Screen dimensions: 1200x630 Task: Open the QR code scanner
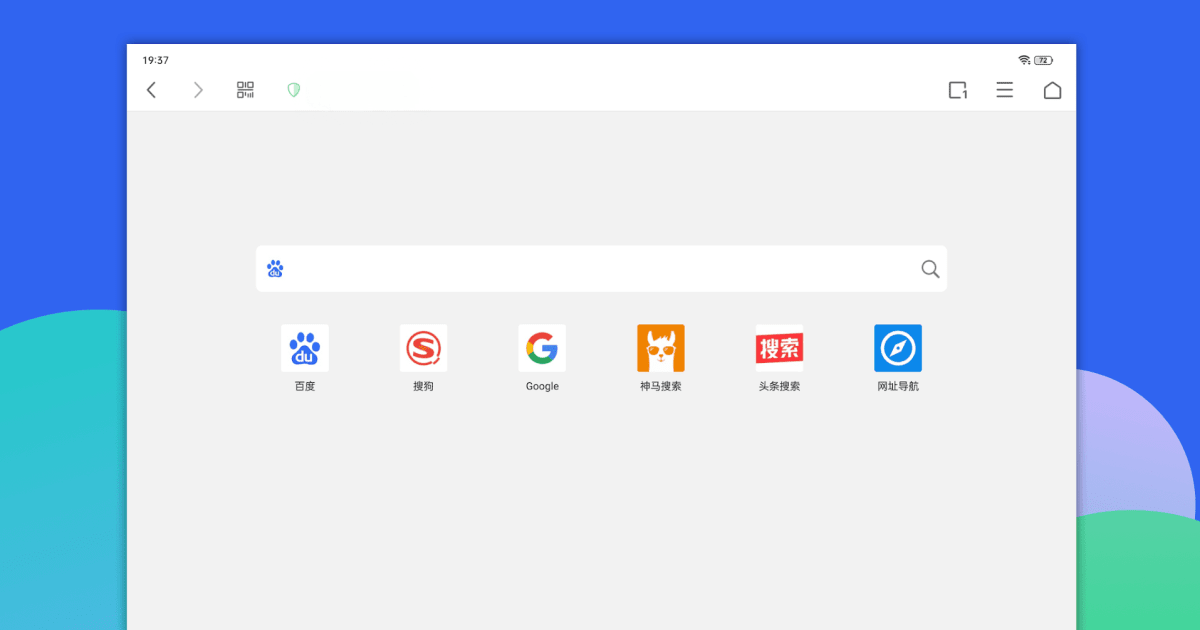point(244,89)
